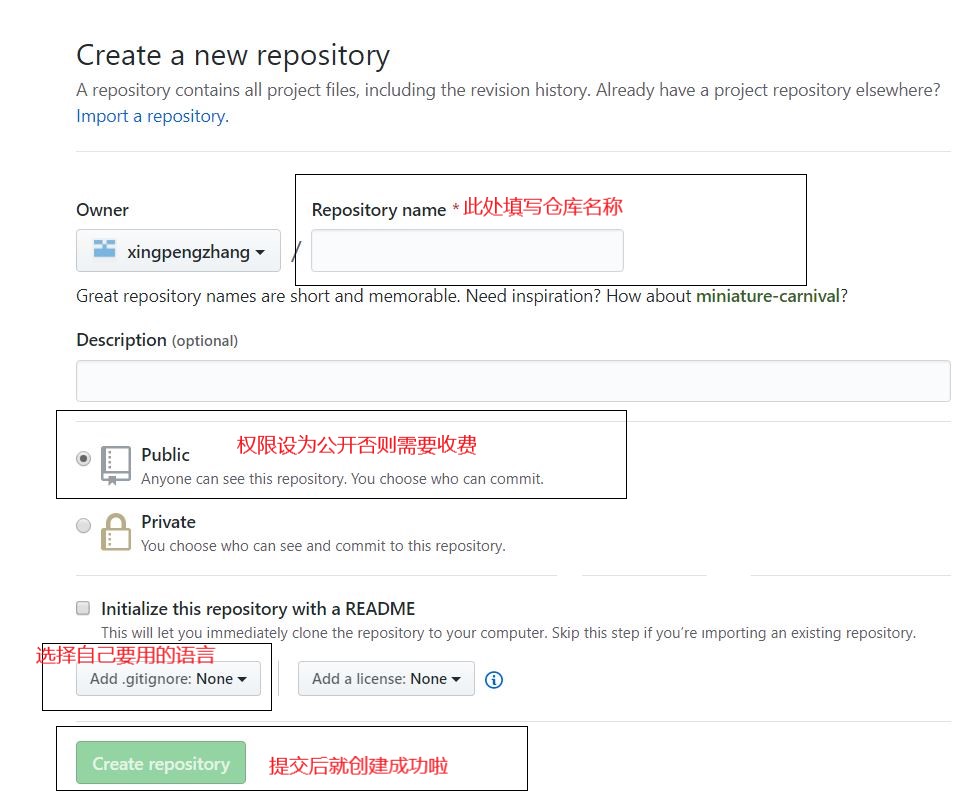Enable Initialize this repository with a README
Viewport: 980px width, 798px height.
(83, 608)
